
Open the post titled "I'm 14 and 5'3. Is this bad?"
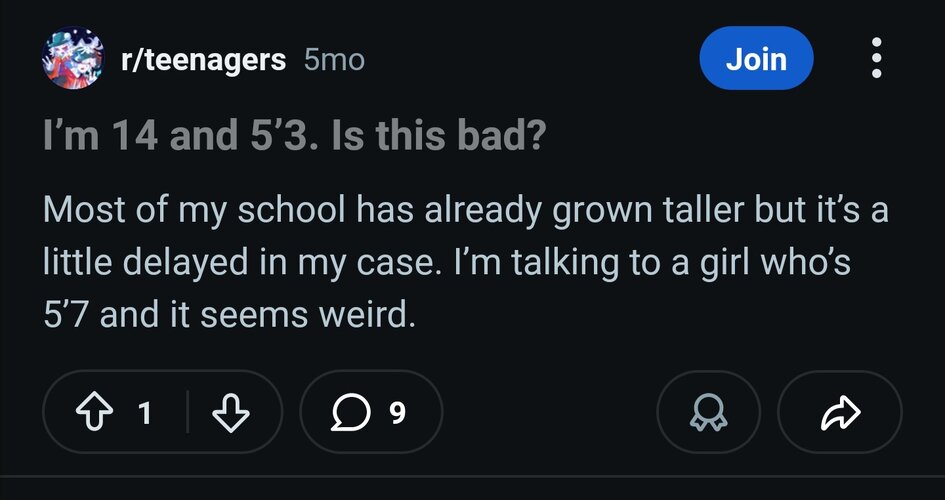pos(295,136)
